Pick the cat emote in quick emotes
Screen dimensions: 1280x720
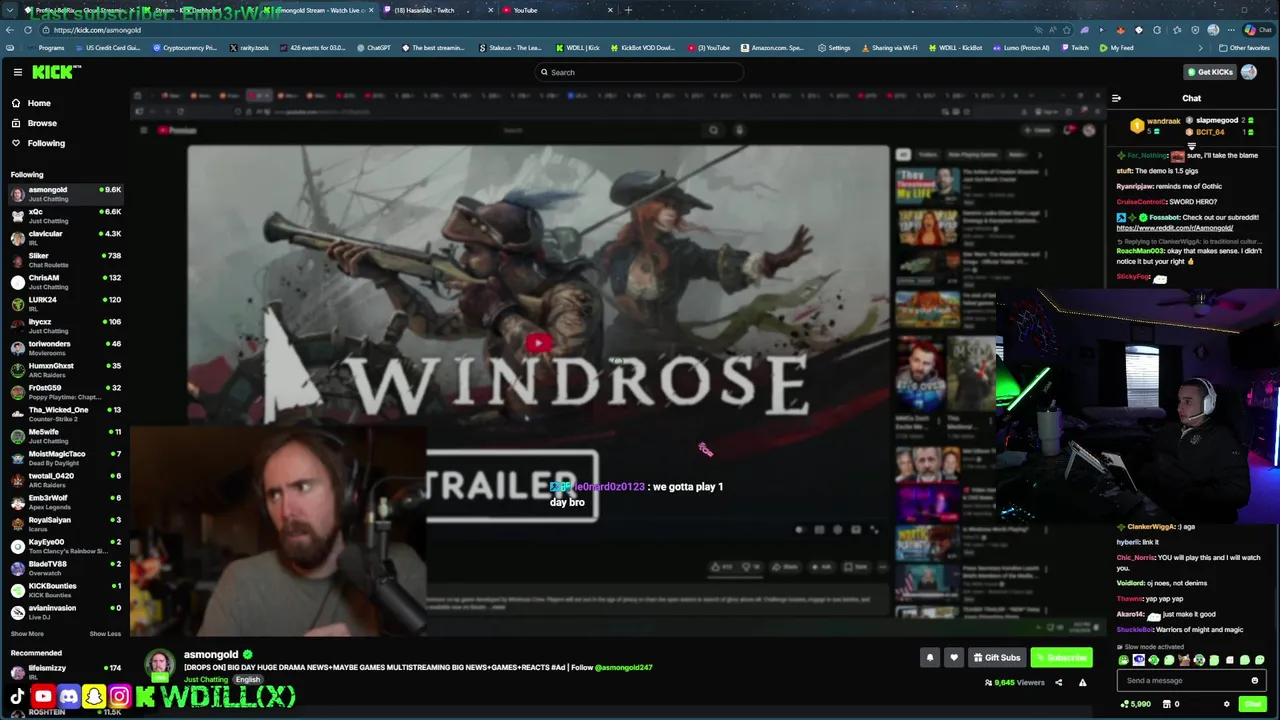[x=1185, y=660]
